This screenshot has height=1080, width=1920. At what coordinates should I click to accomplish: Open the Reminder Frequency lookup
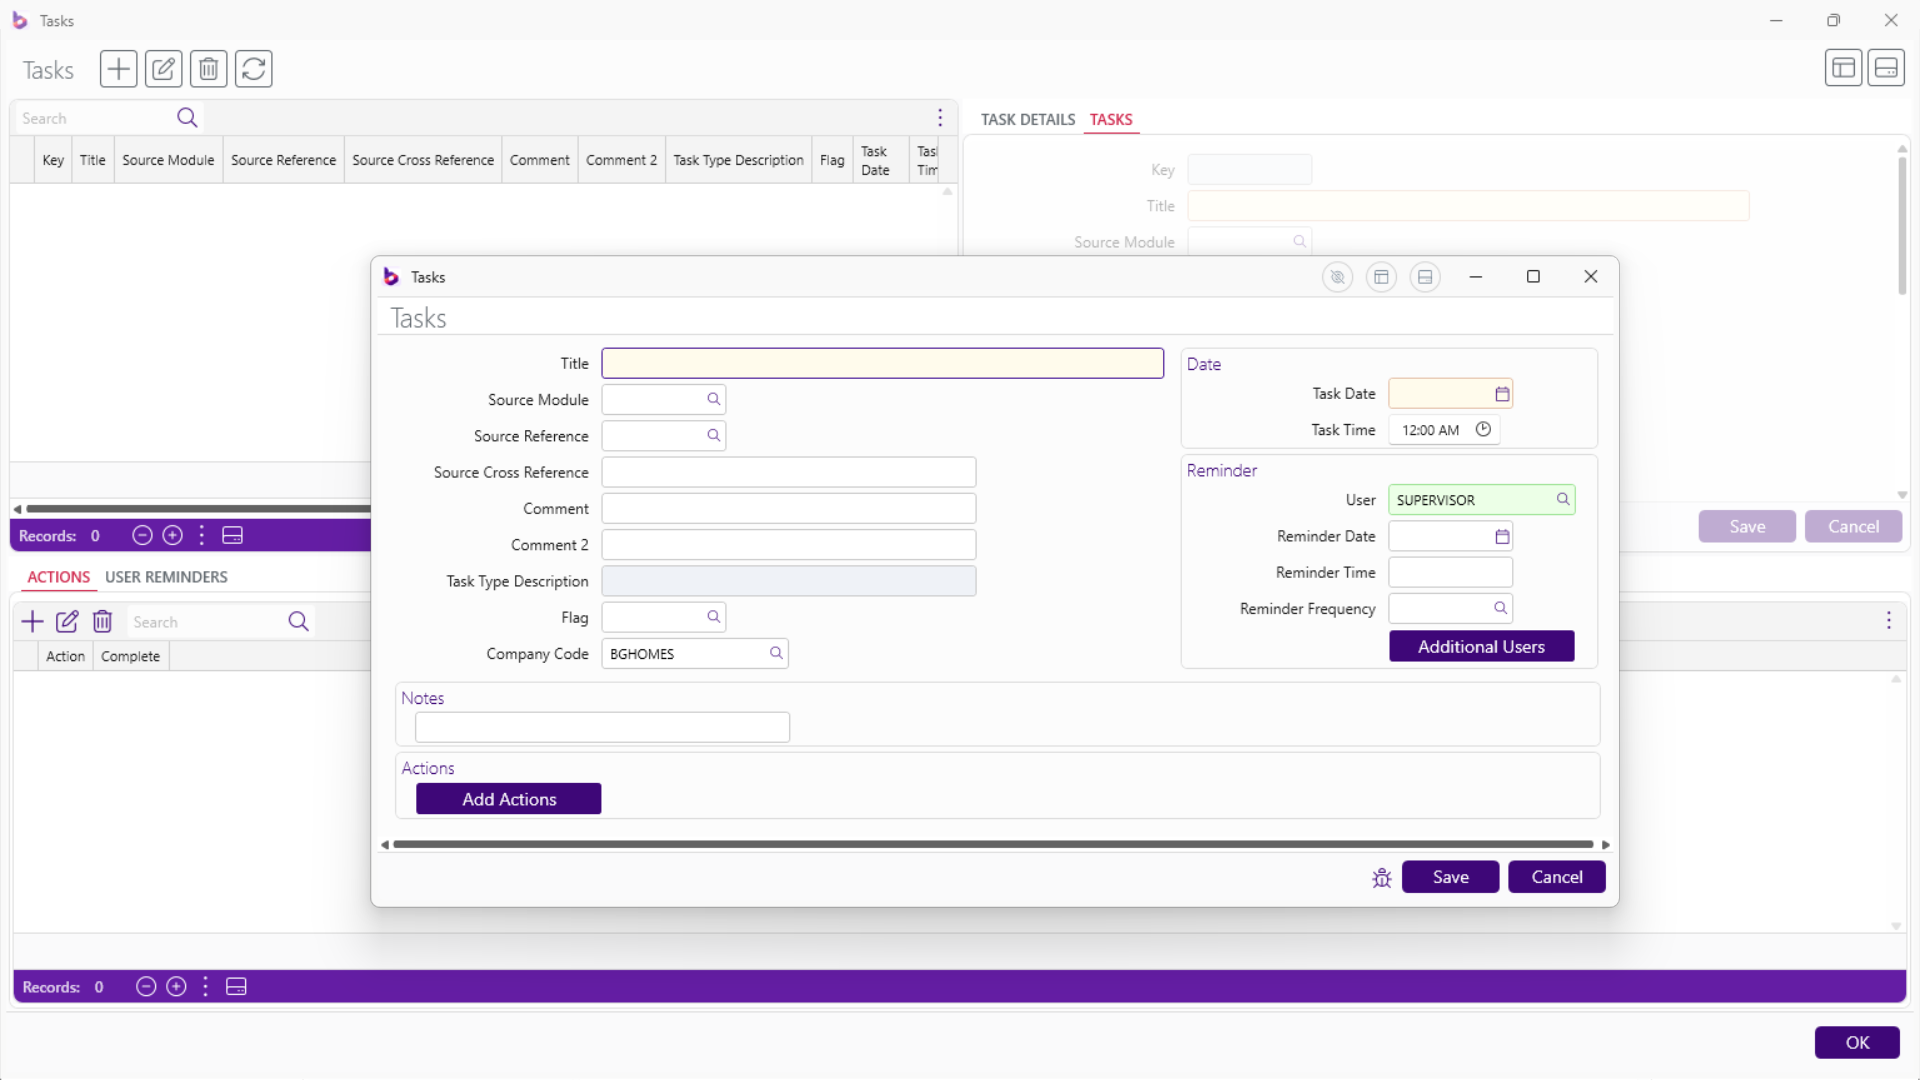(x=1500, y=608)
